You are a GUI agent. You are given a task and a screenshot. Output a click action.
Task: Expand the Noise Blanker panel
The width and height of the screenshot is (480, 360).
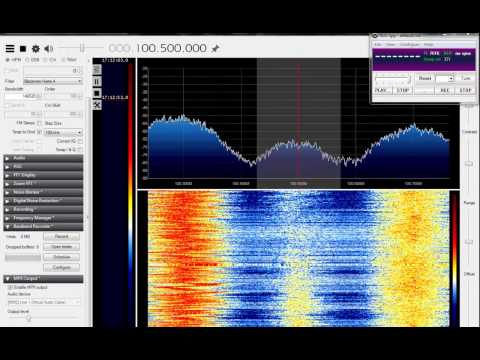pyautogui.click(x=43, y=192)
